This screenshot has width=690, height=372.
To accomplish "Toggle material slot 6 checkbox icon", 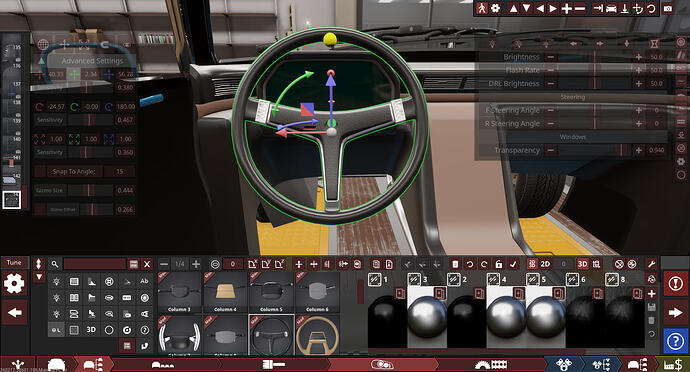I will pyautogui.click(x=572, y=279).
